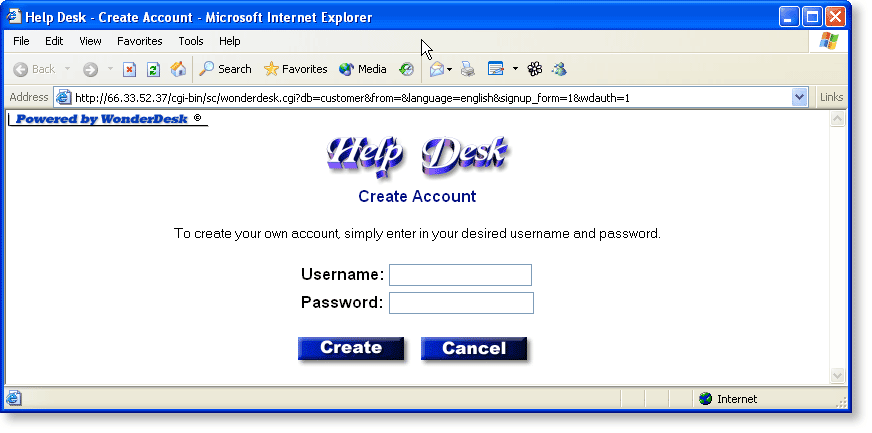The image size is (872, 433).
Task: Click the scrollbar down arrow
Action: point(838,376)
